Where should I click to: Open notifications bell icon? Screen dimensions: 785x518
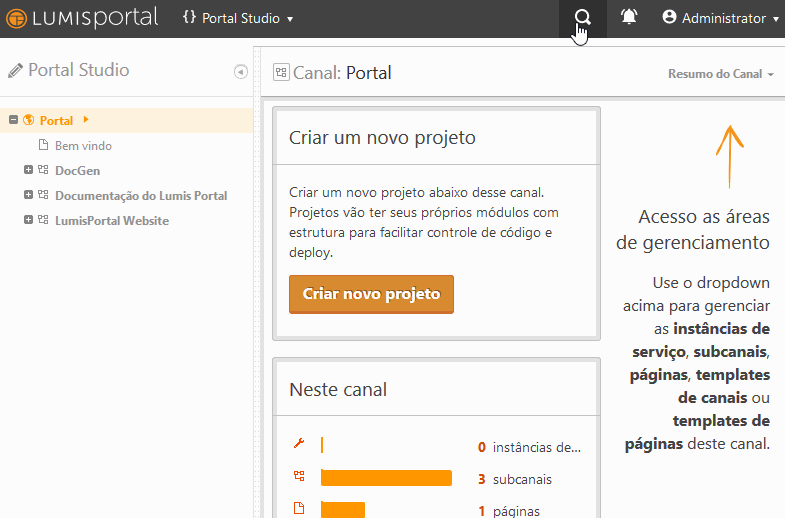point(629,18)
